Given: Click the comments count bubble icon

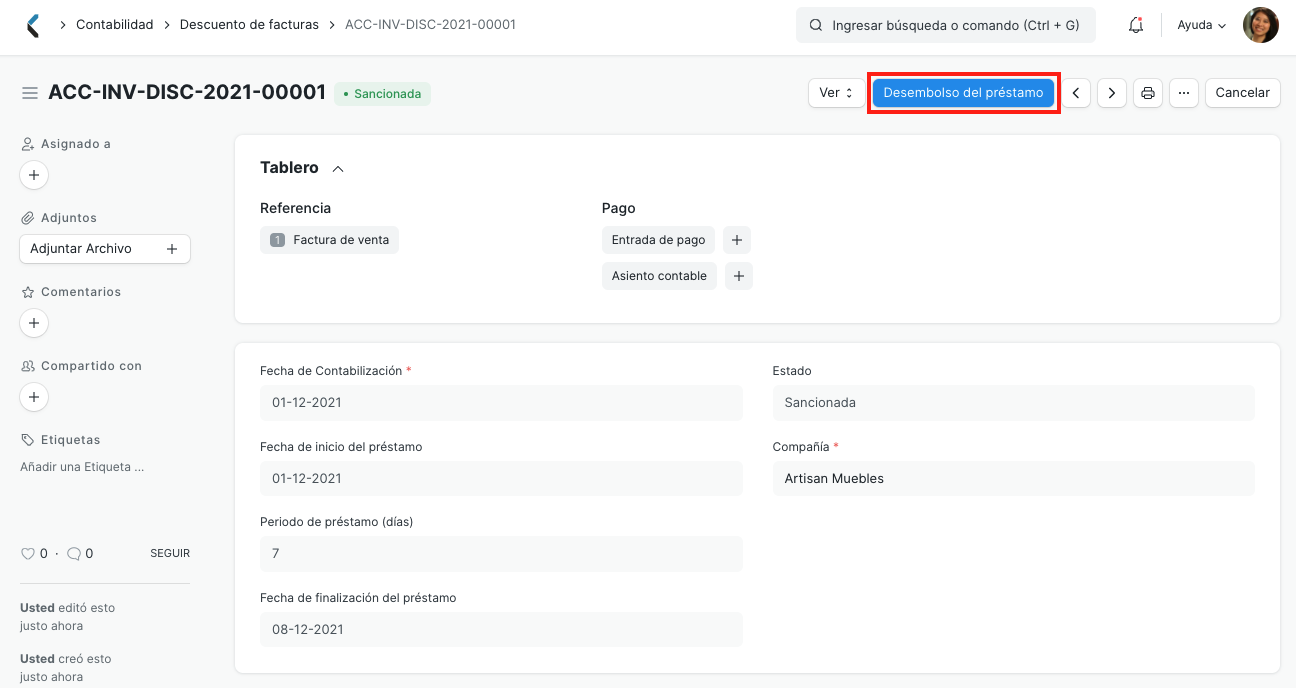Looking at the screenshot, I should [73, 553].
